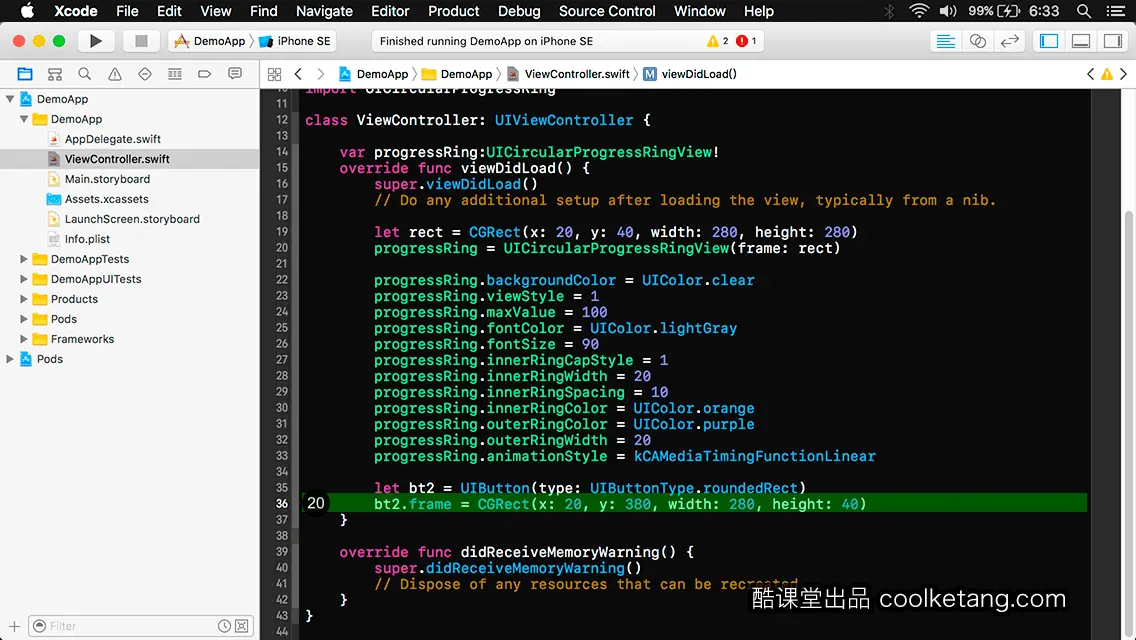Image resolution: width=1136 pixels, height=640 pixels.
Task: Open Info.plist file
Action: (x=87, y=239)
